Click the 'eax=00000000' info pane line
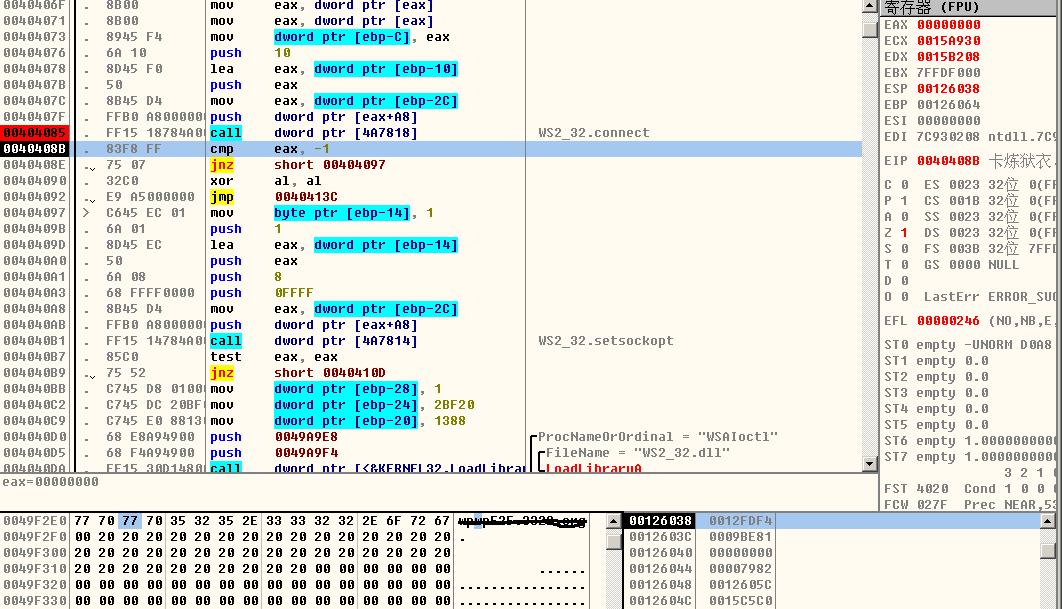The width and height of the screenshot is (1062, 609). pyautogui.click(x=50, y=482)
